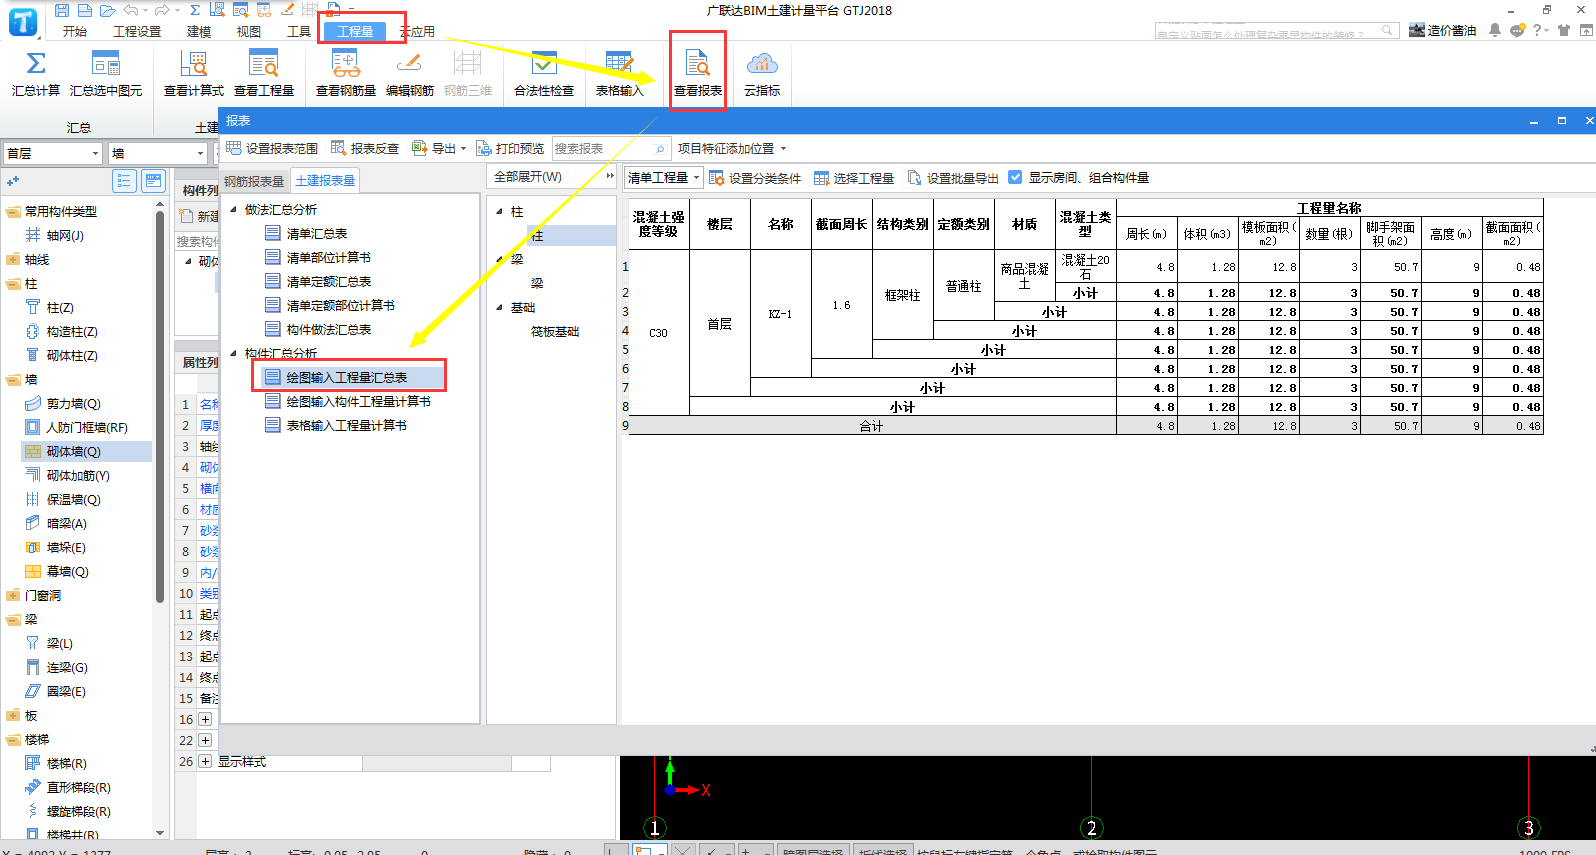Open the 工程设置 ribbon tab
Viewport: 1596px width, 855px height.
137,31
